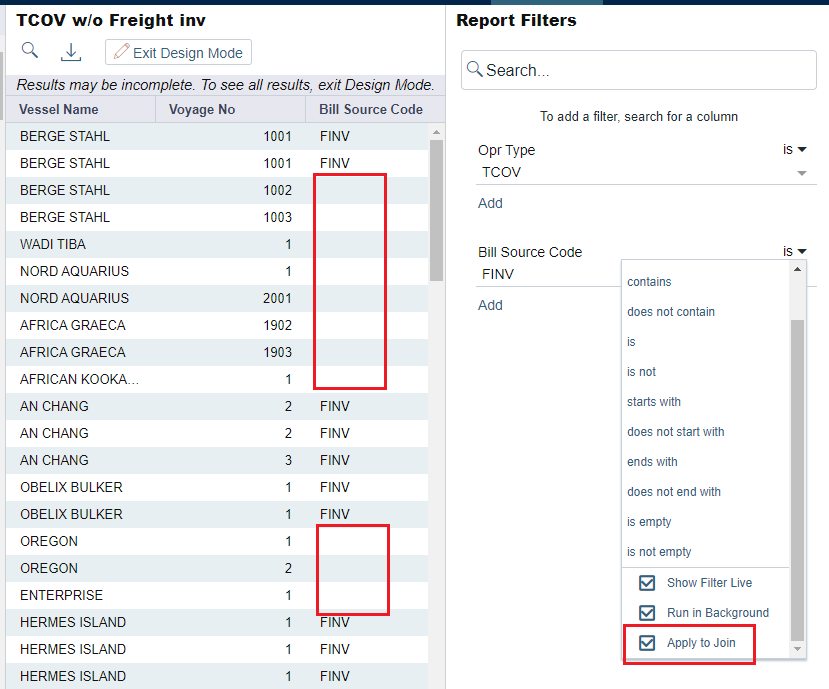Uncheck the Apply to Join checkbox
Viewport: 829px width, 689px height.
[x=647, y=643]
